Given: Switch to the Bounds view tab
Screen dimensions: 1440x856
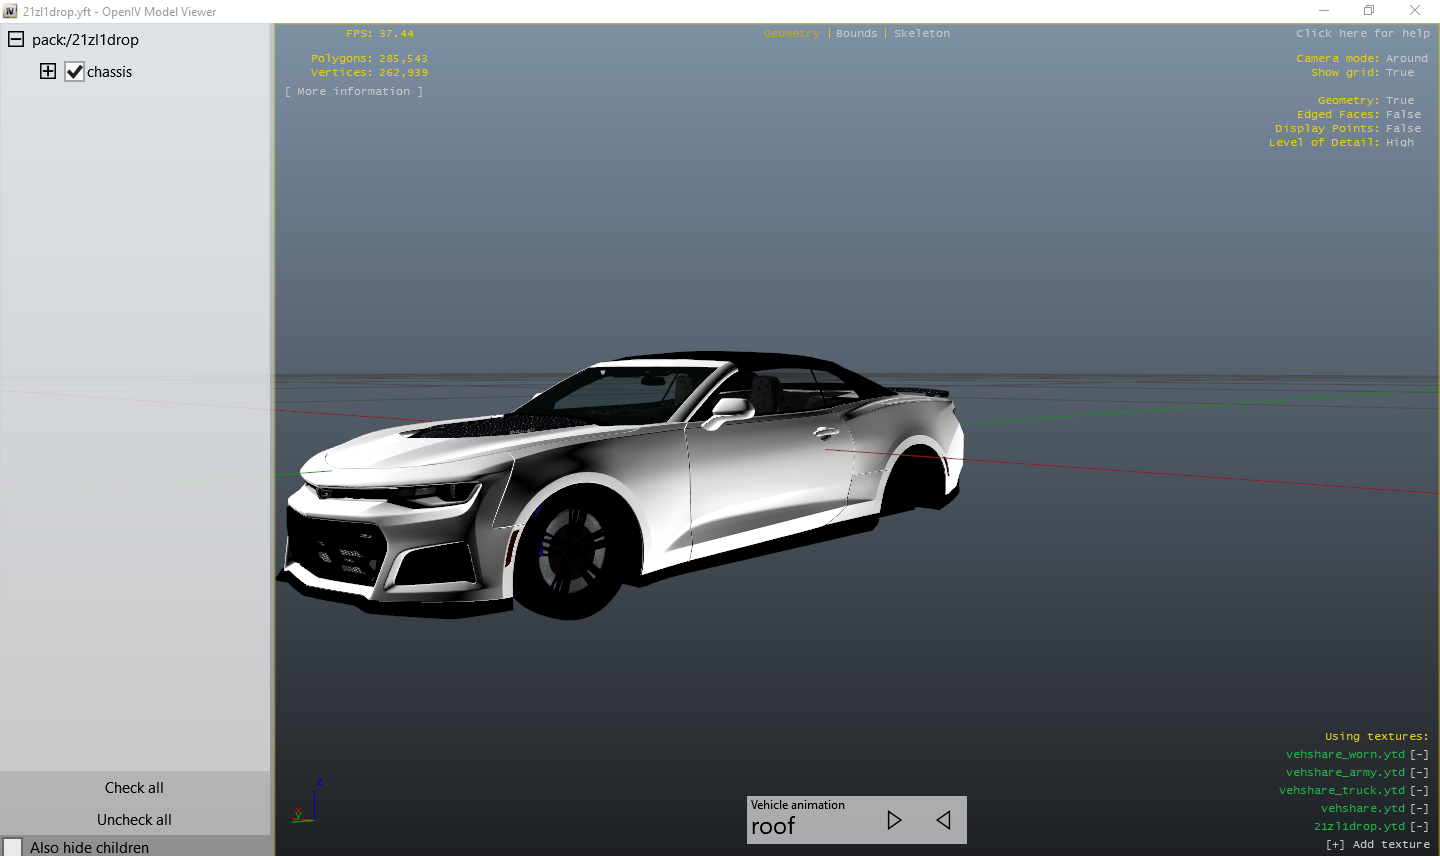Looking at the screenshot, I should click(856, 33).
